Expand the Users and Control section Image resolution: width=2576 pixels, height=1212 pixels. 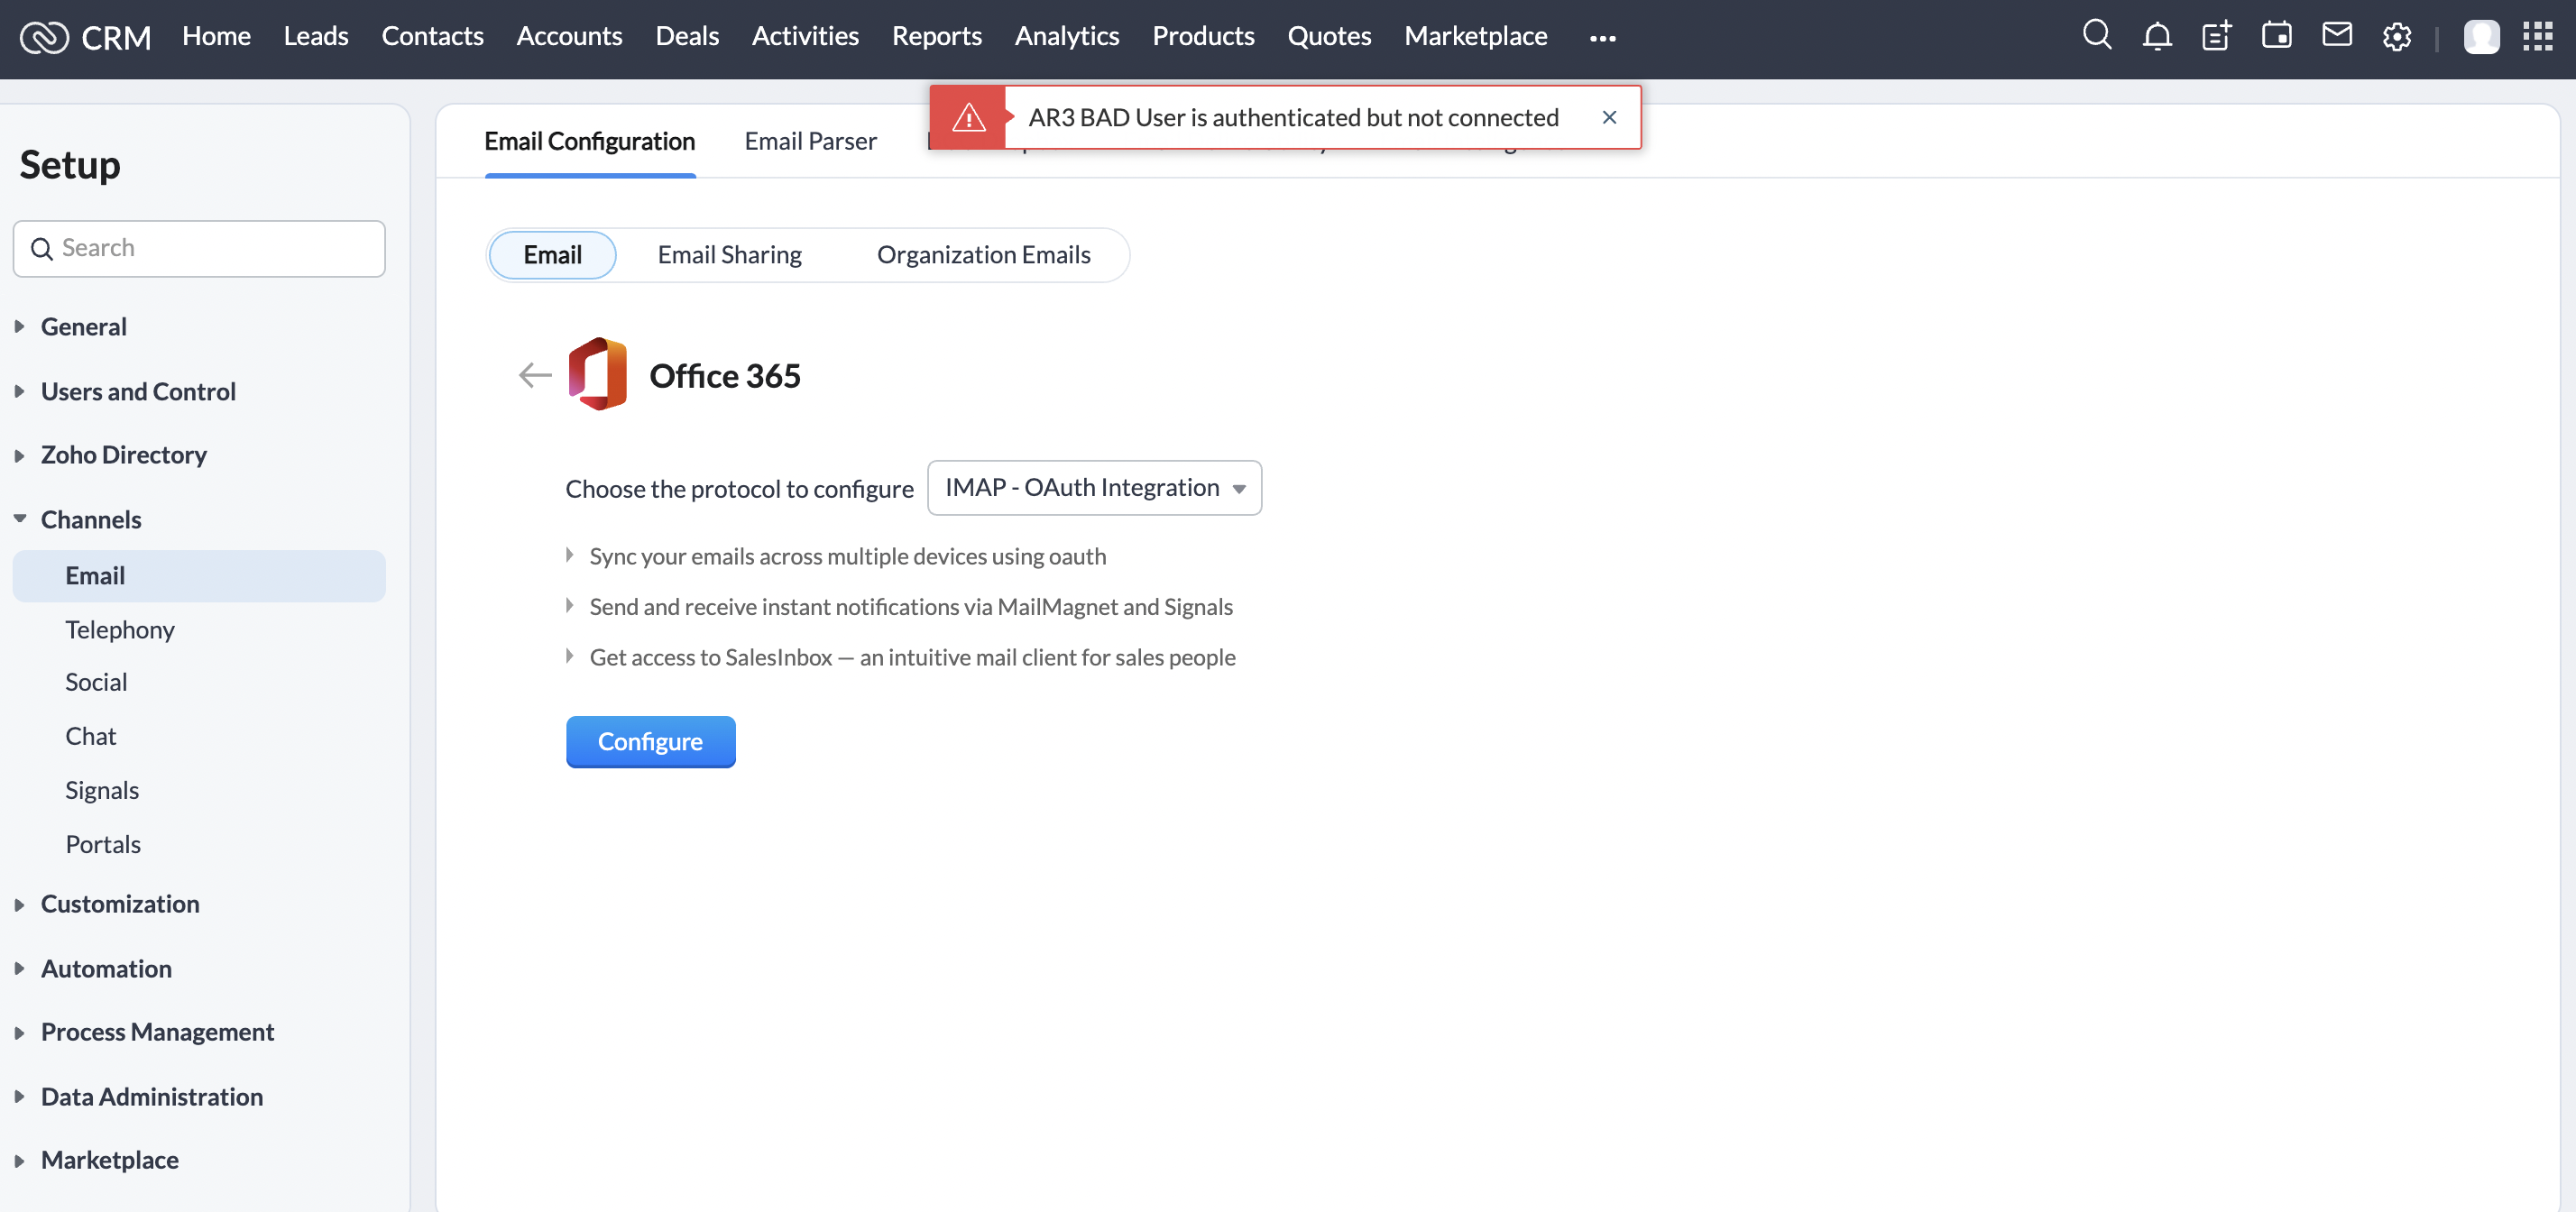(138, 391)
